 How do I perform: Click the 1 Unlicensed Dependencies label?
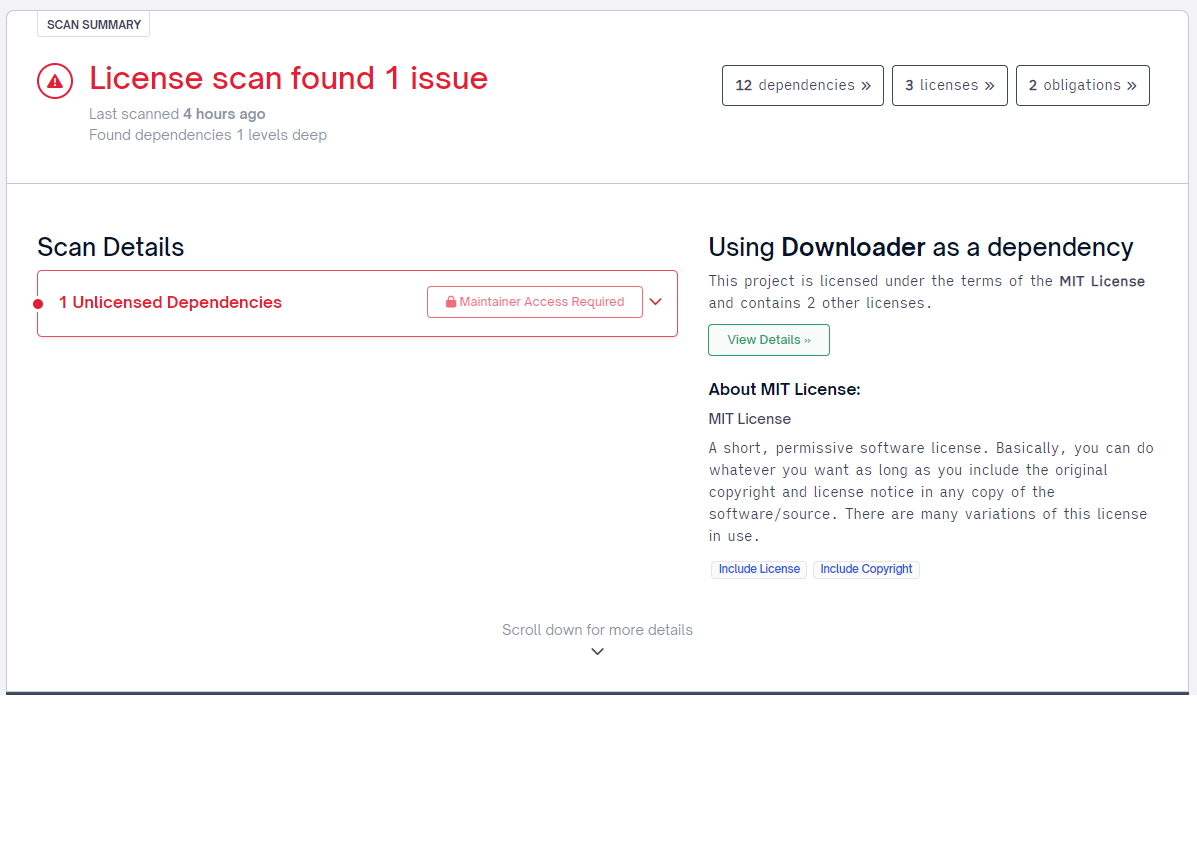pos(170,302)
